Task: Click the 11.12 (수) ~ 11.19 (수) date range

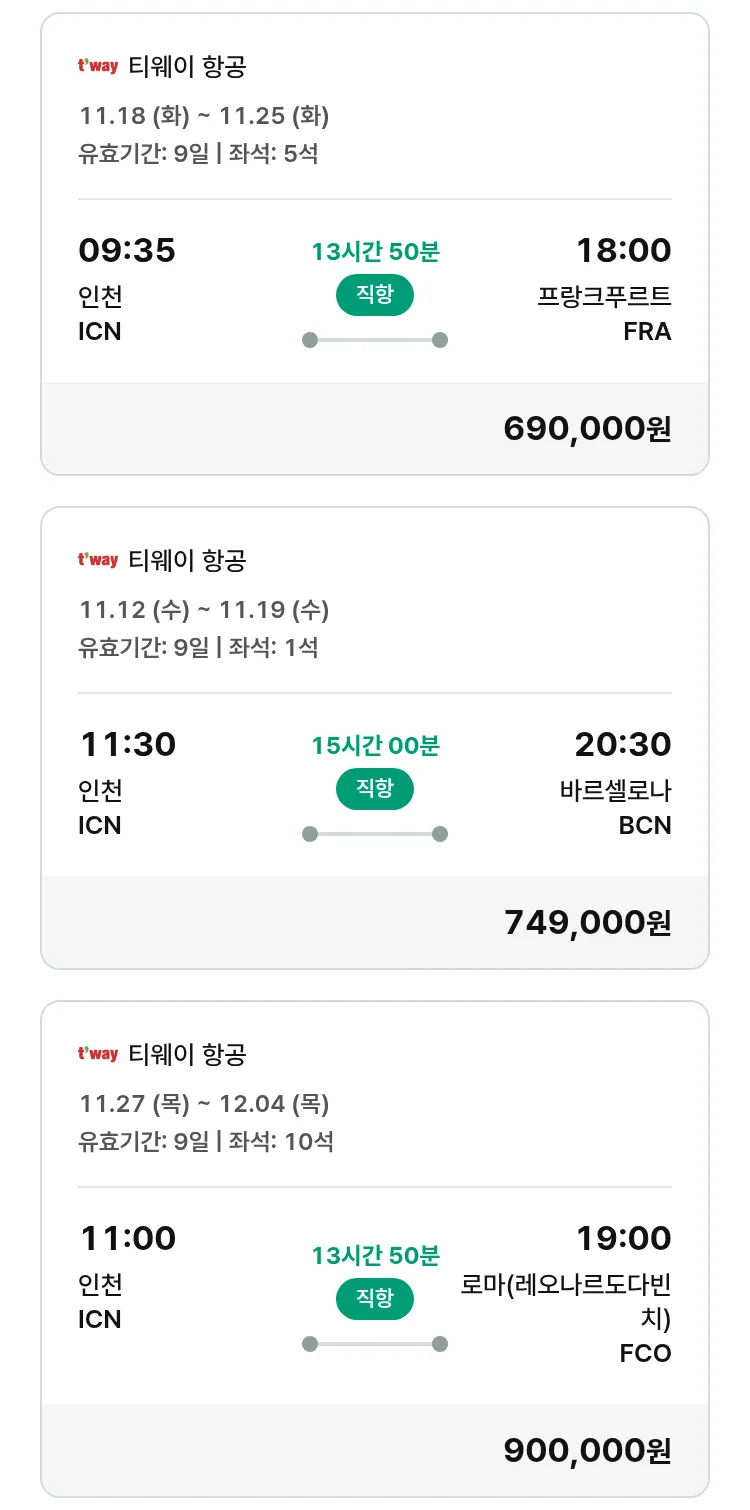Action: coord(204,610)
